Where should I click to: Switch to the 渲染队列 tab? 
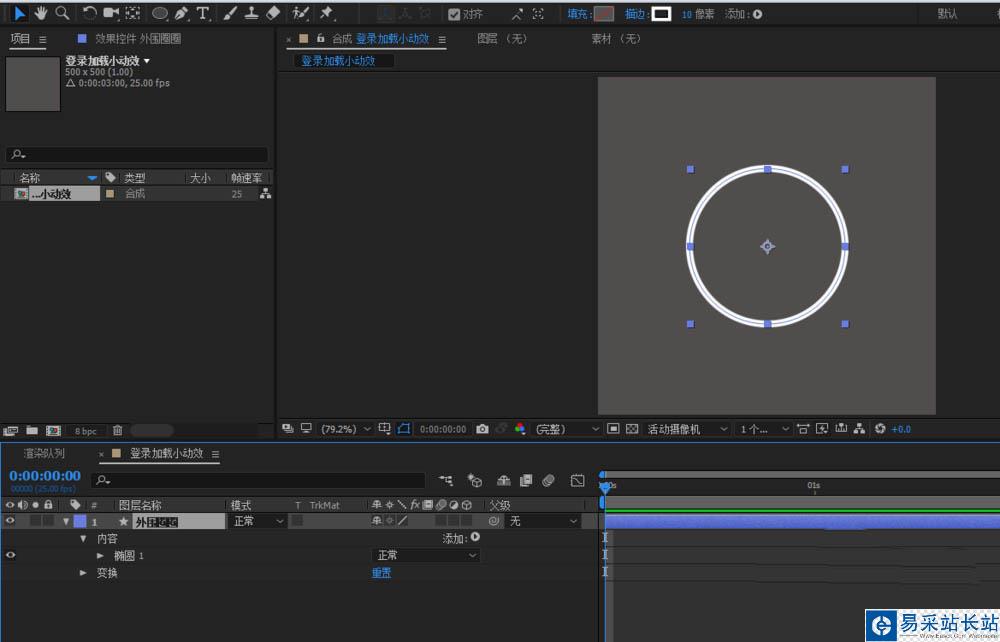pos(44,453)
